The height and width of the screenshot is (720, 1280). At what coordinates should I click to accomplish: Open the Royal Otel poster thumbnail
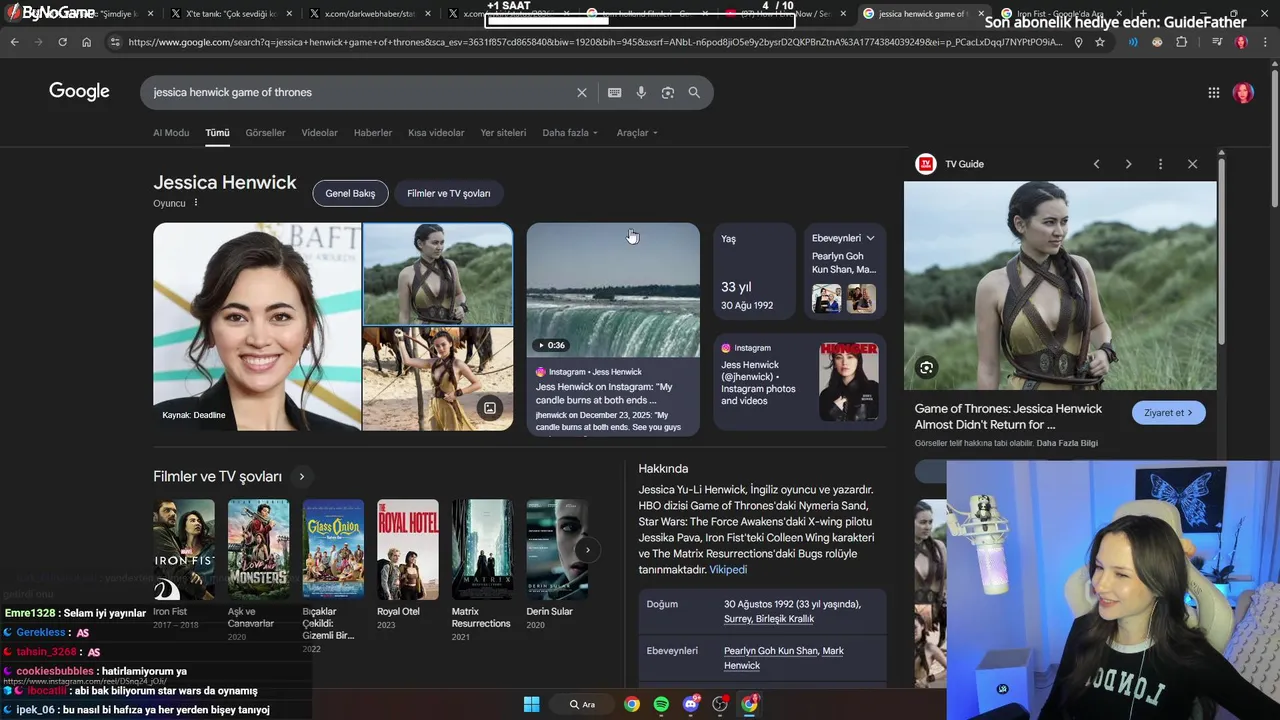tap(407, 550)
